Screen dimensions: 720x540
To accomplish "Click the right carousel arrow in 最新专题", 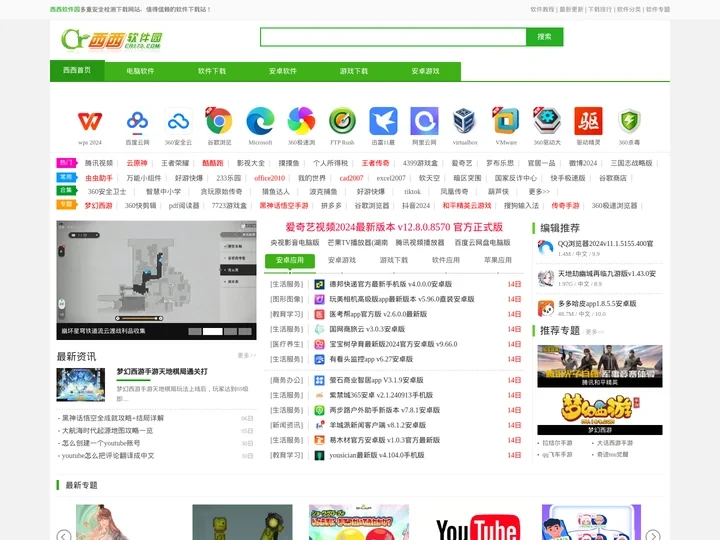I will click(x=652, y=535).
